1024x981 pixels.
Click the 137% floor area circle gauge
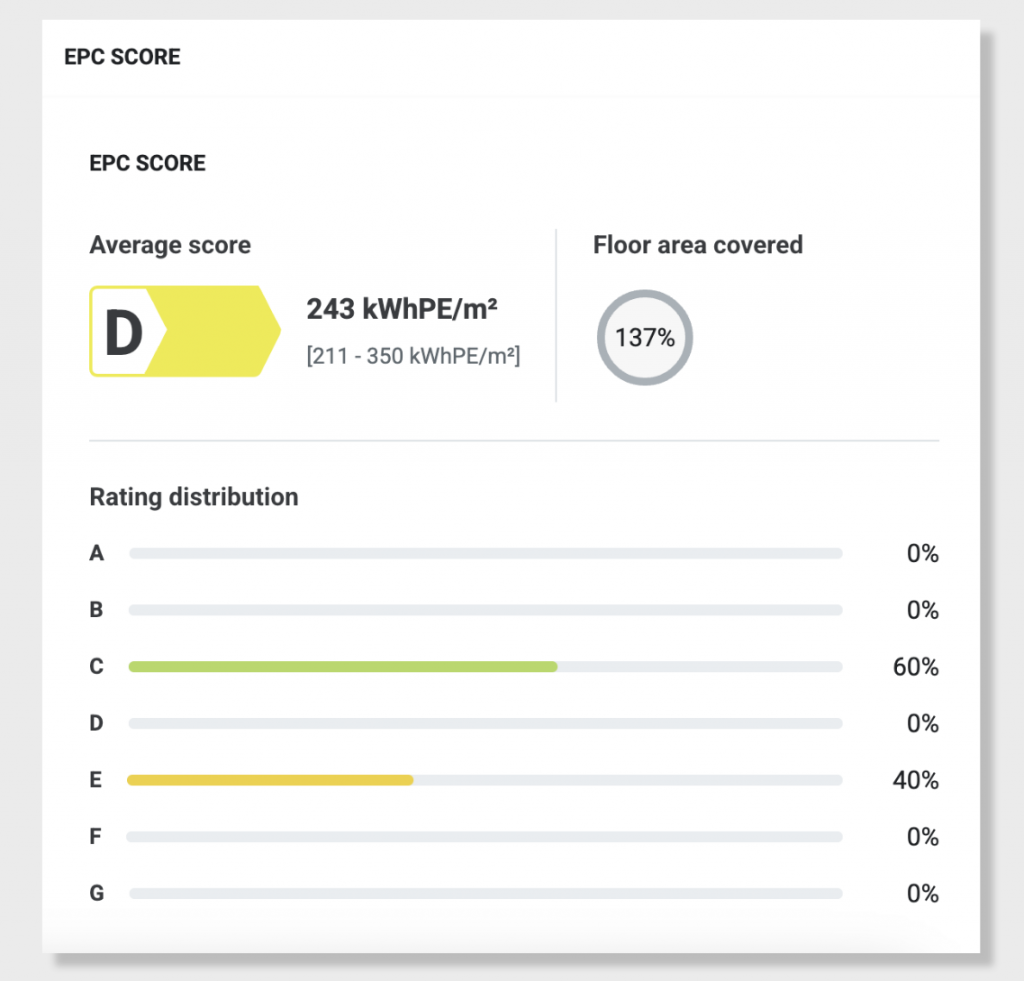[645, 338]
